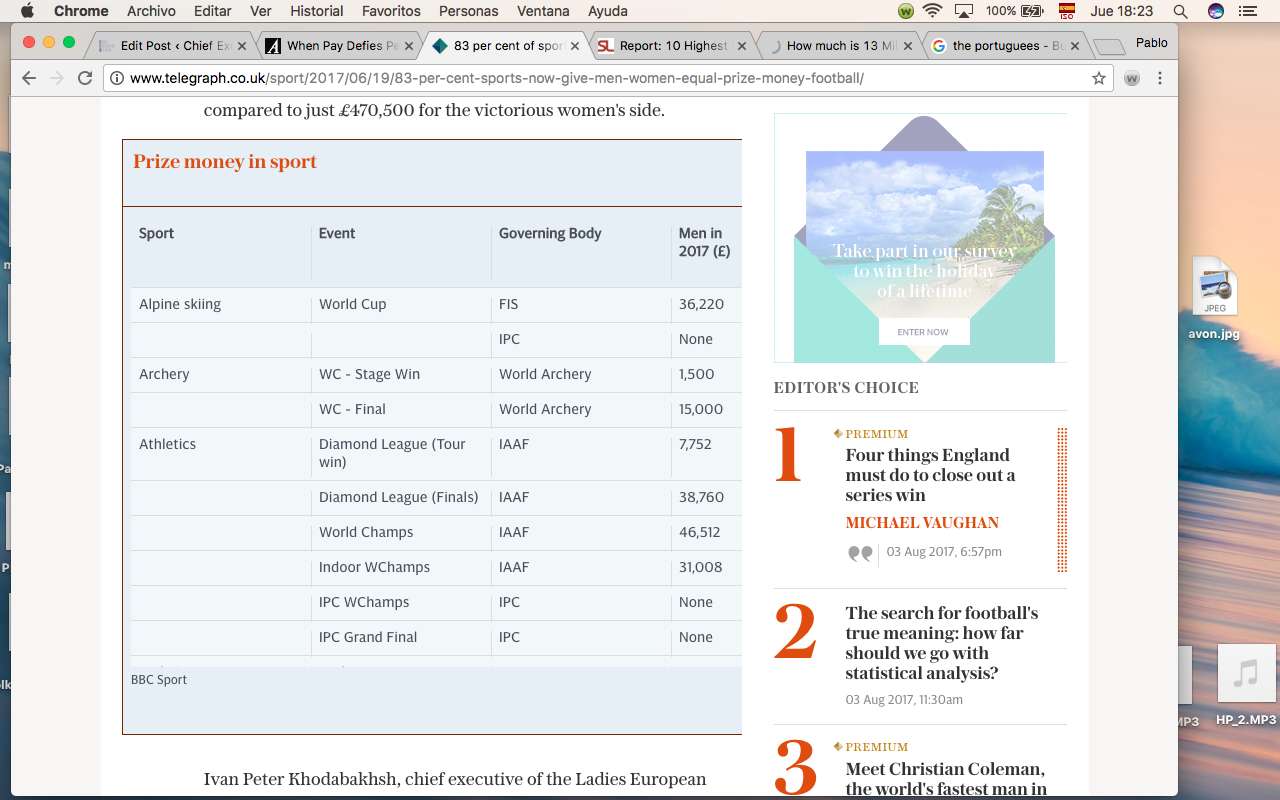Click the Sport column header
Viewport: 1280px width, 800px height.
coord(156,233)
